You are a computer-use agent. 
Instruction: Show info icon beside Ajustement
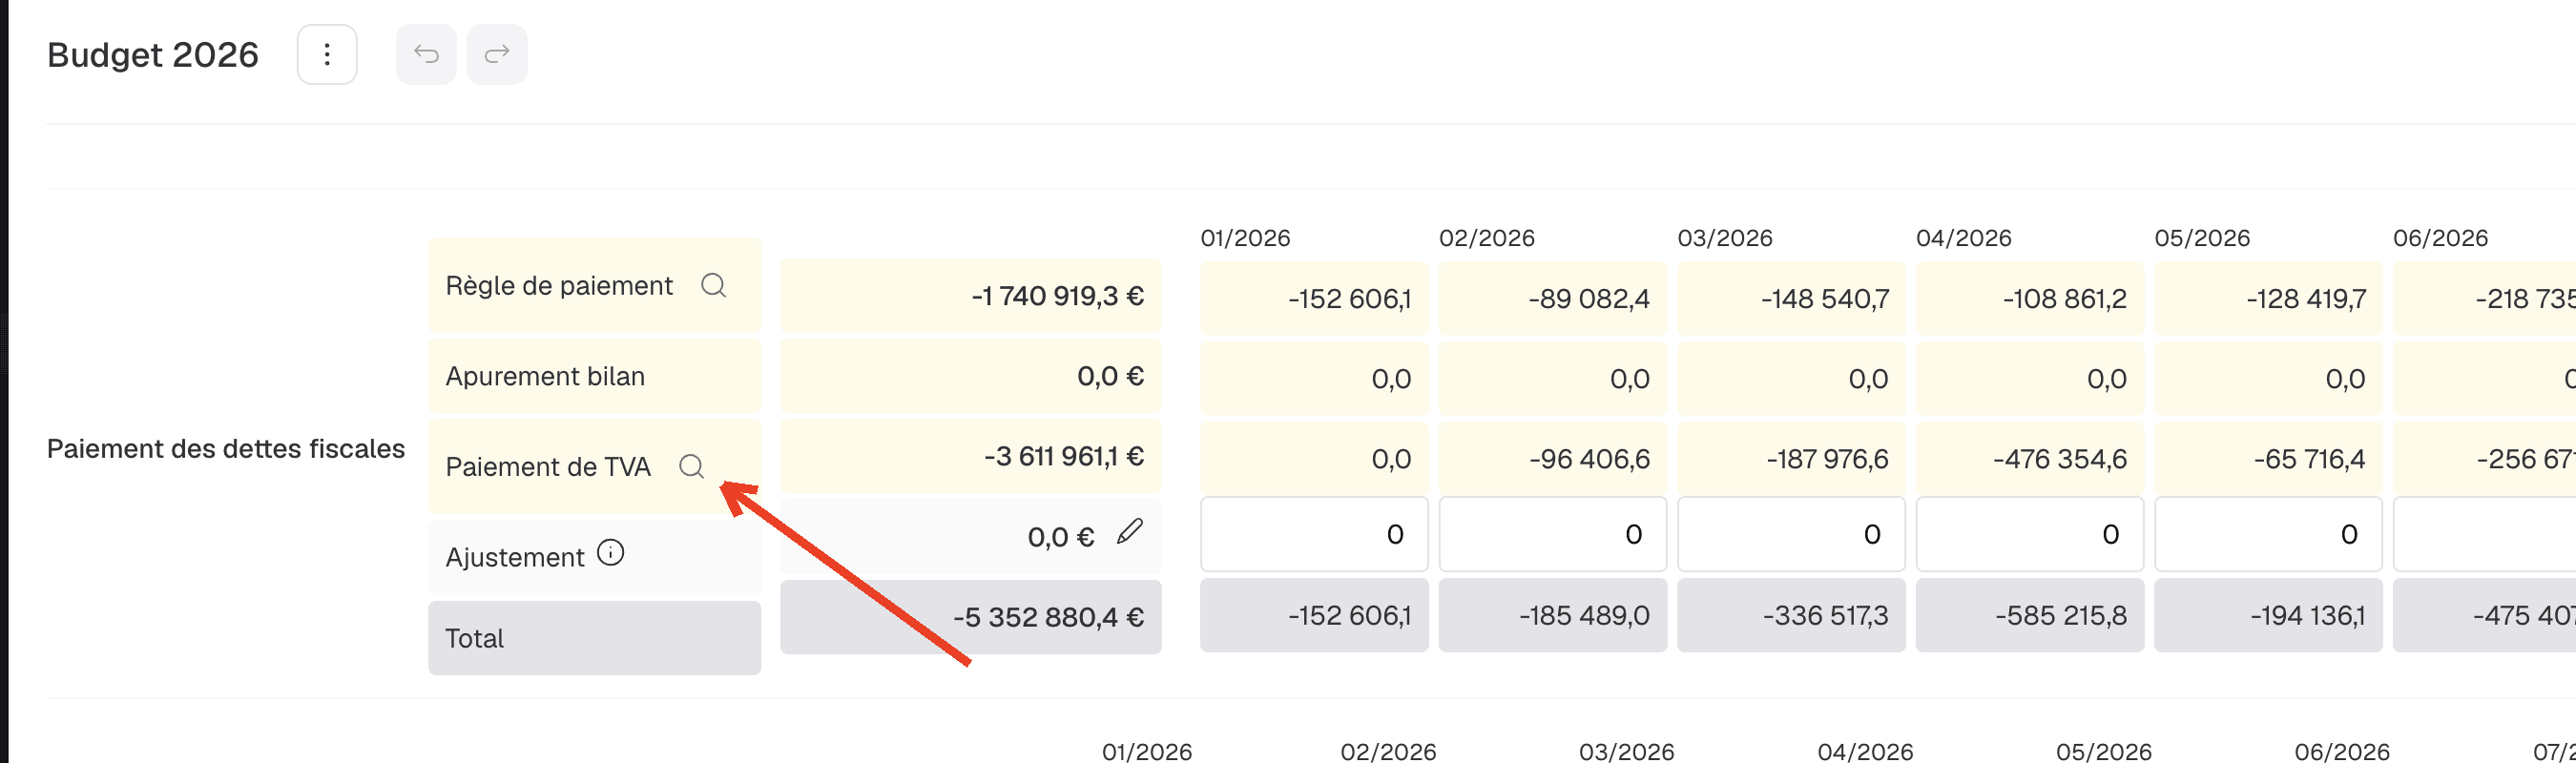click(x=611, y=553)
